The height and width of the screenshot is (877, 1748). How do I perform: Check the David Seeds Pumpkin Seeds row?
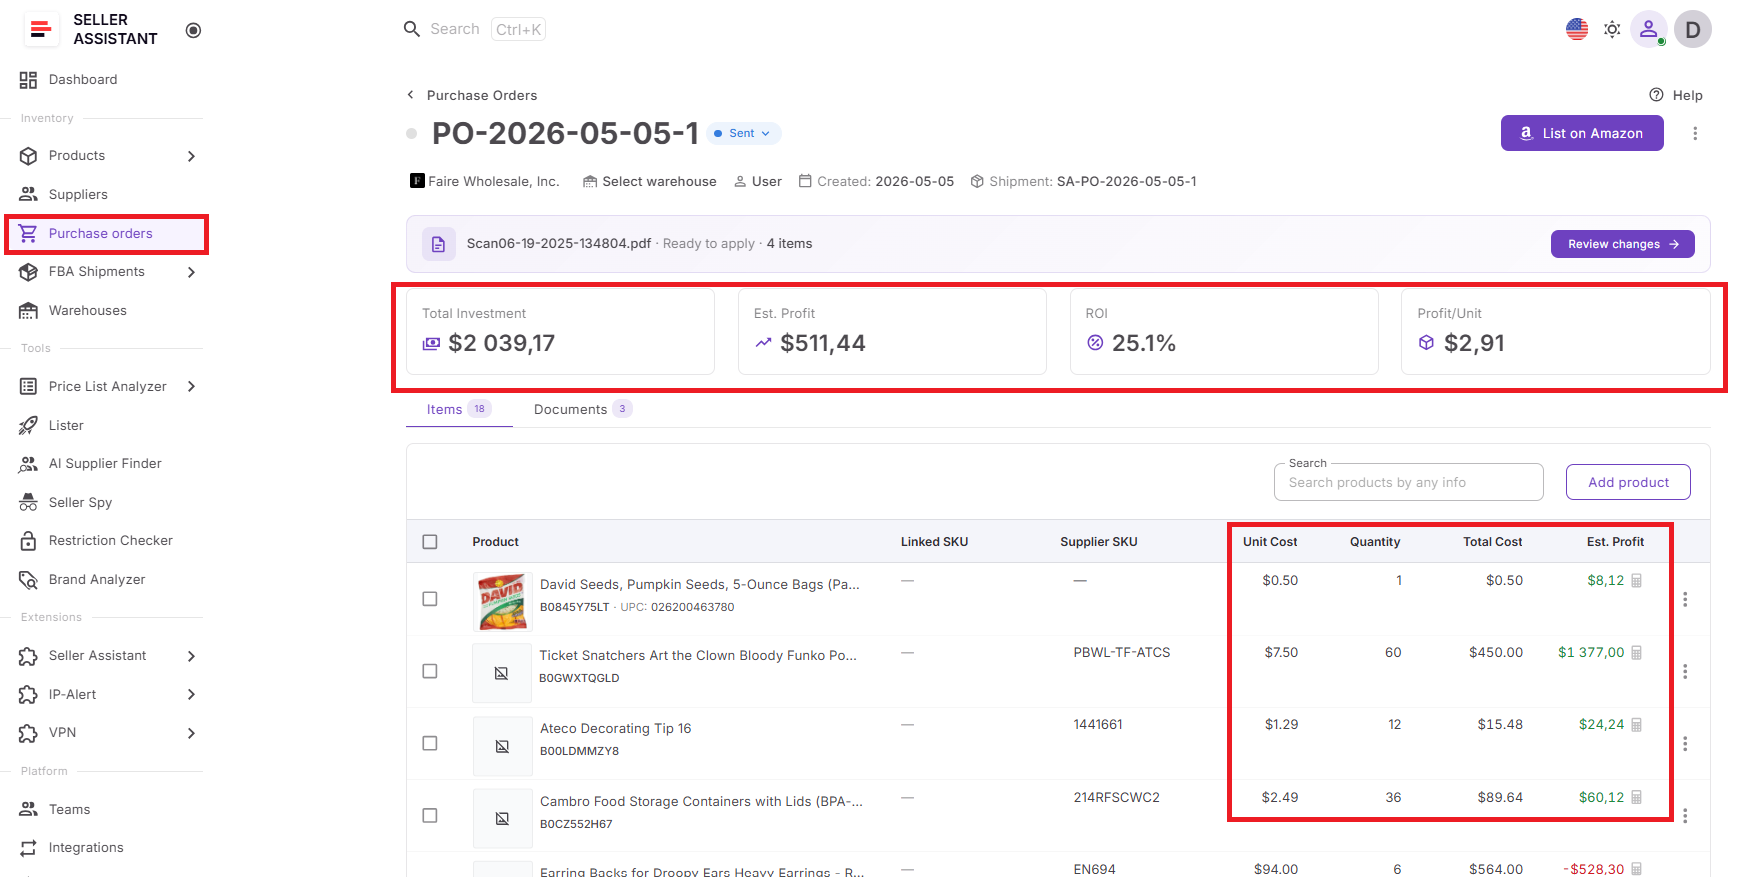pos(430,599)
